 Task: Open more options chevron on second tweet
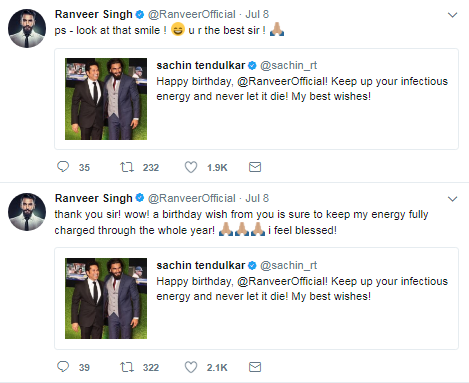452,199
